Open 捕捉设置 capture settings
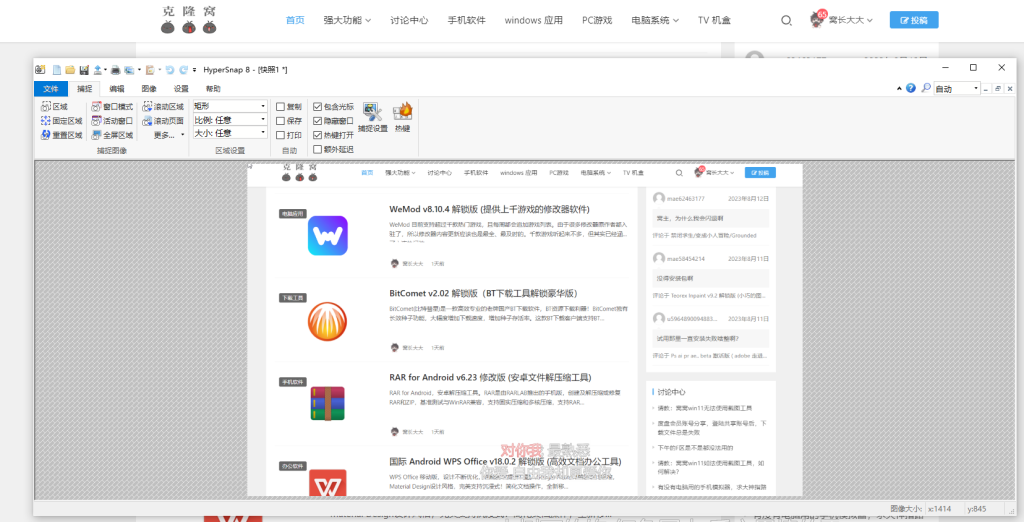The width and height of the screenshot is (1024, 522). 373,118
